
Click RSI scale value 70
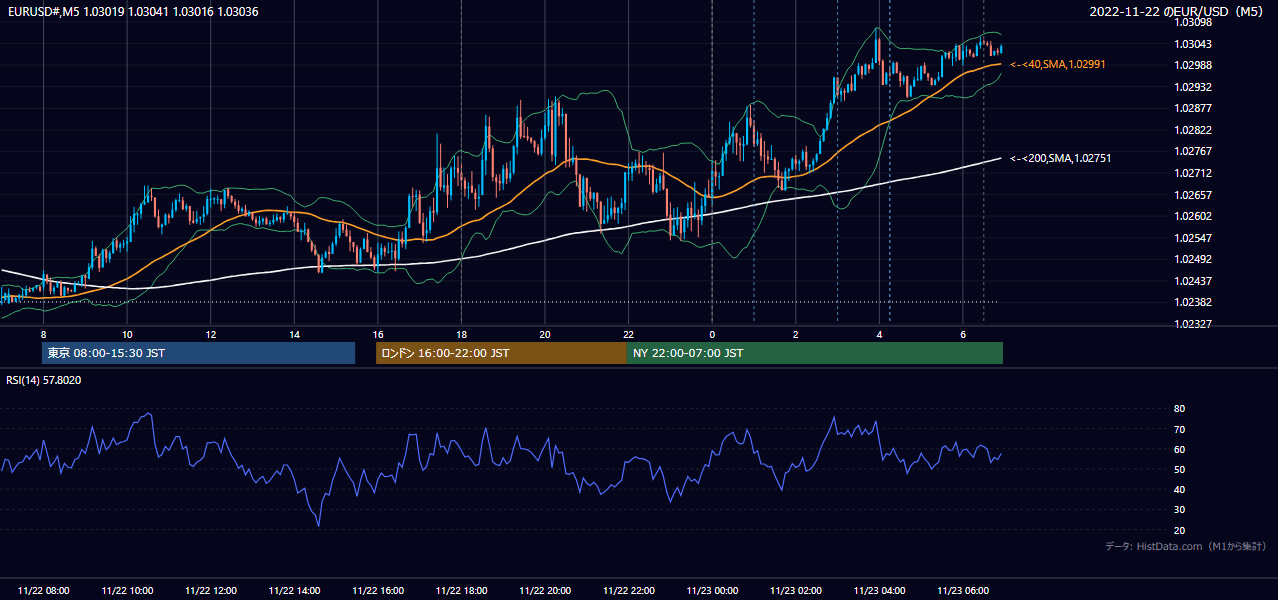tap(1180, 429)
